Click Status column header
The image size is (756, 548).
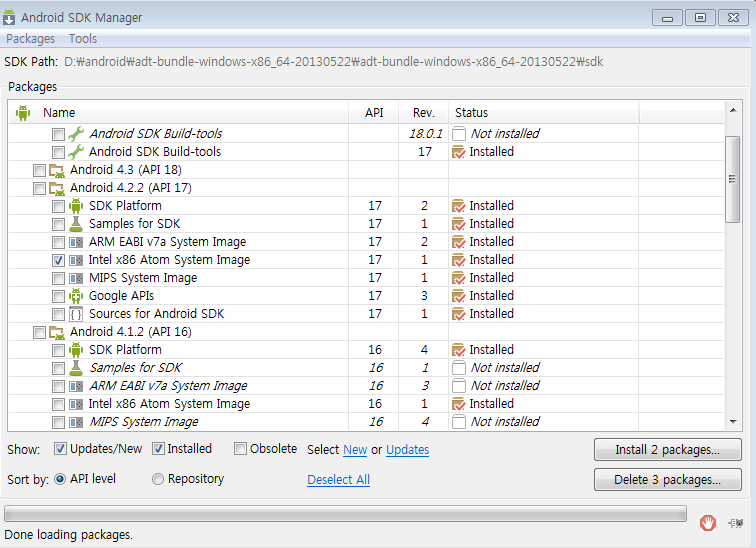coord(543,113)
